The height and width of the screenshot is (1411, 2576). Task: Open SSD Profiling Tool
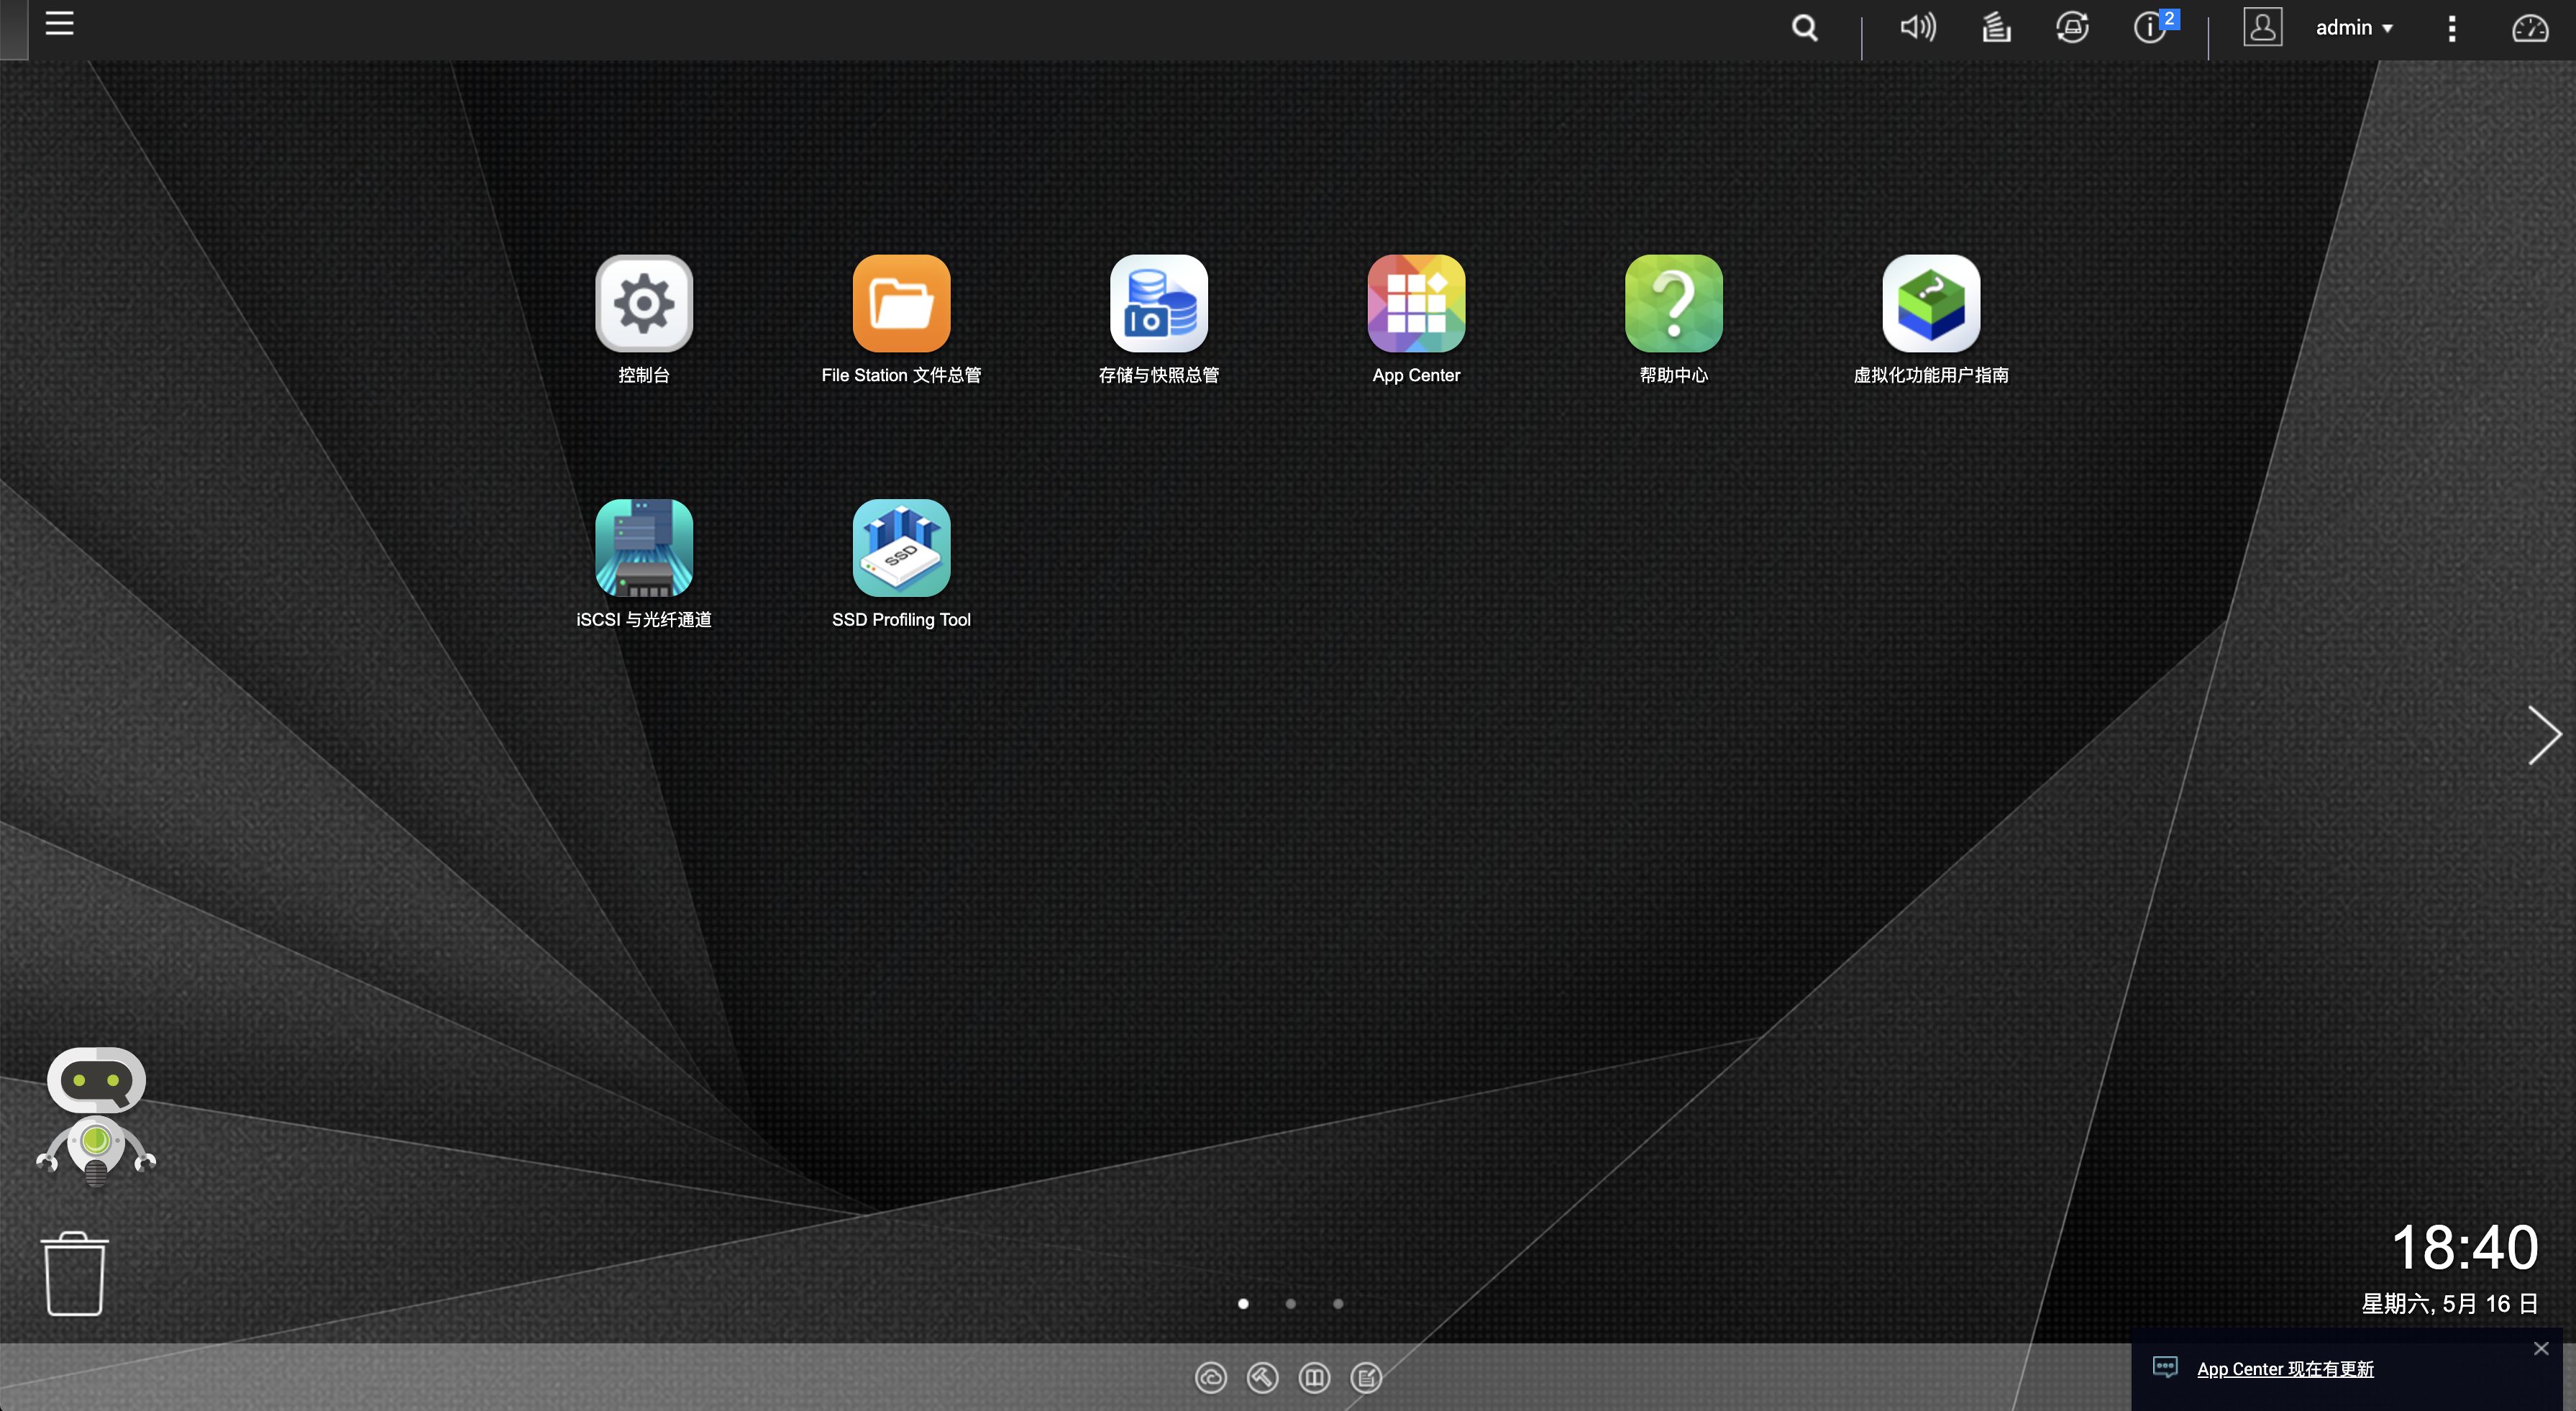[x=901, y=548]
